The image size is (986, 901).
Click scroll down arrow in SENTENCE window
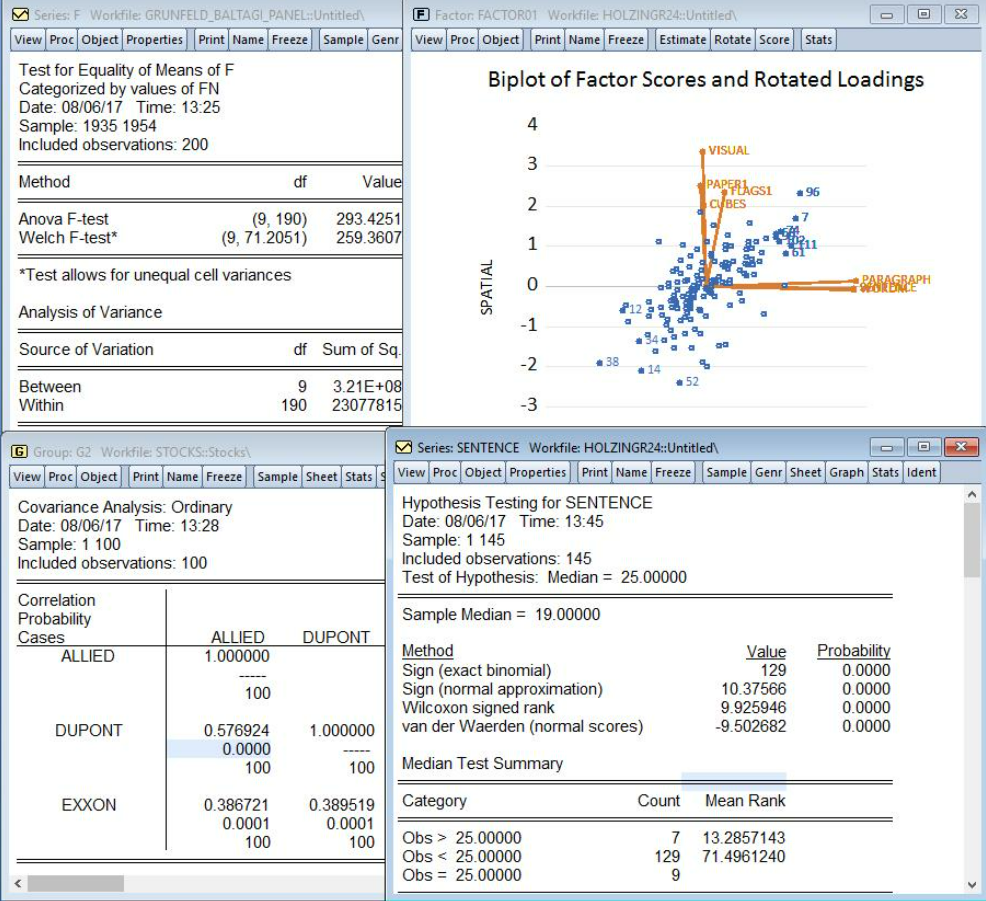point(972,885)
